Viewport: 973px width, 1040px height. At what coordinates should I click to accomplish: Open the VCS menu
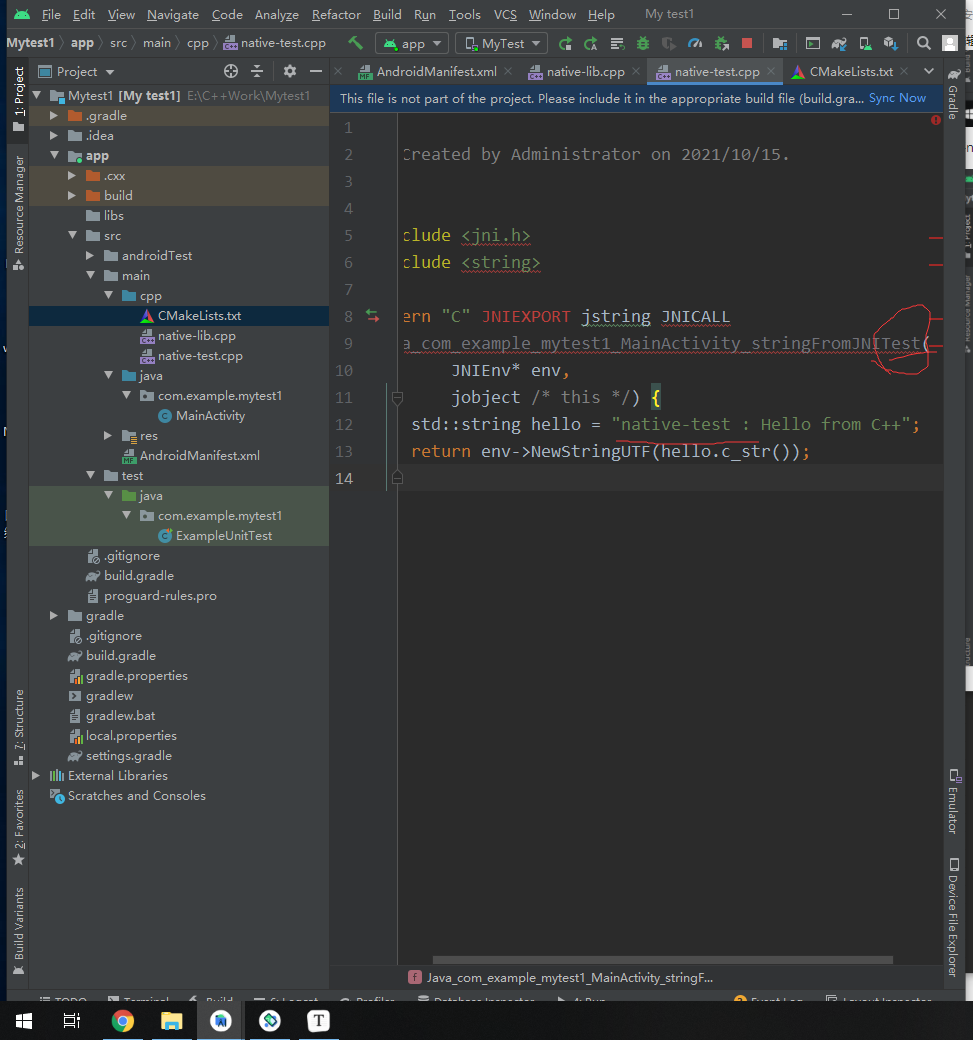point(505,15)
